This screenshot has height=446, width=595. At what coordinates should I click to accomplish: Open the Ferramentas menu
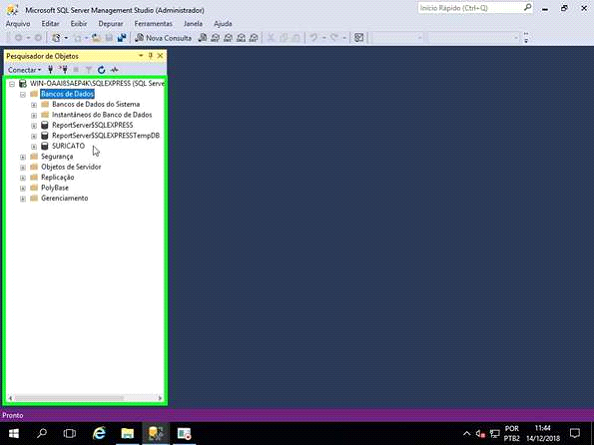[153, 24]
